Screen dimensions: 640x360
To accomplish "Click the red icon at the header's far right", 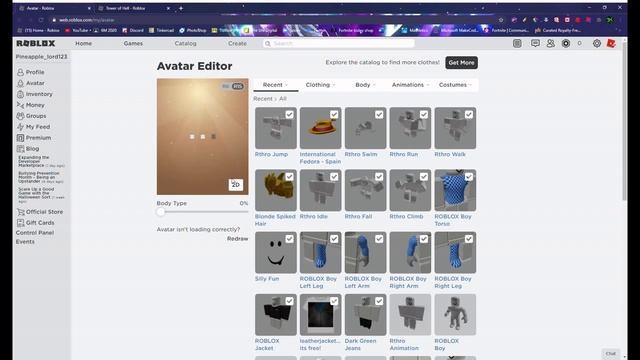I will coord(611,43).
